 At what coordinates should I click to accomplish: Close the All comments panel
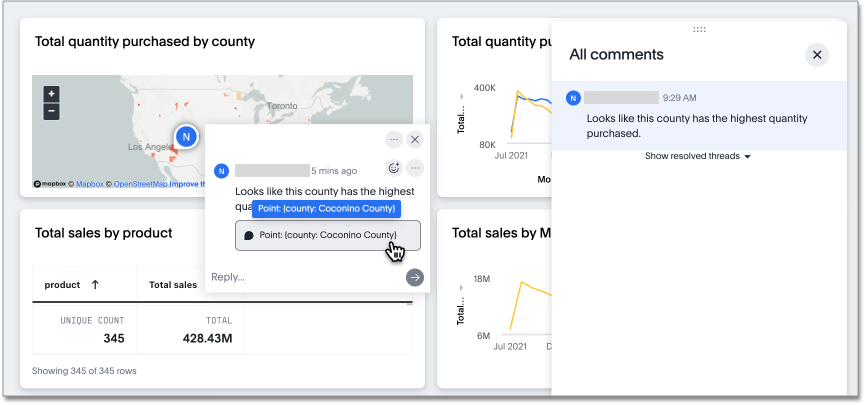(x=817, y=55)
